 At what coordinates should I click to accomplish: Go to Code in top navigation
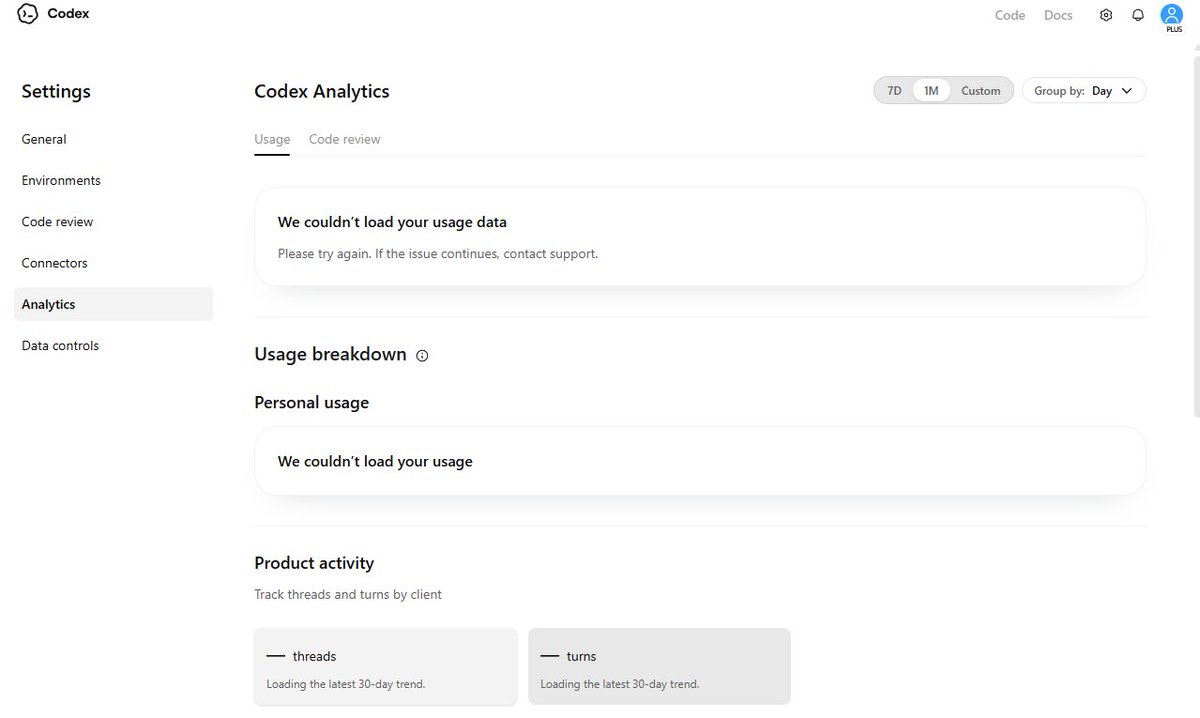click(1010, 15)
